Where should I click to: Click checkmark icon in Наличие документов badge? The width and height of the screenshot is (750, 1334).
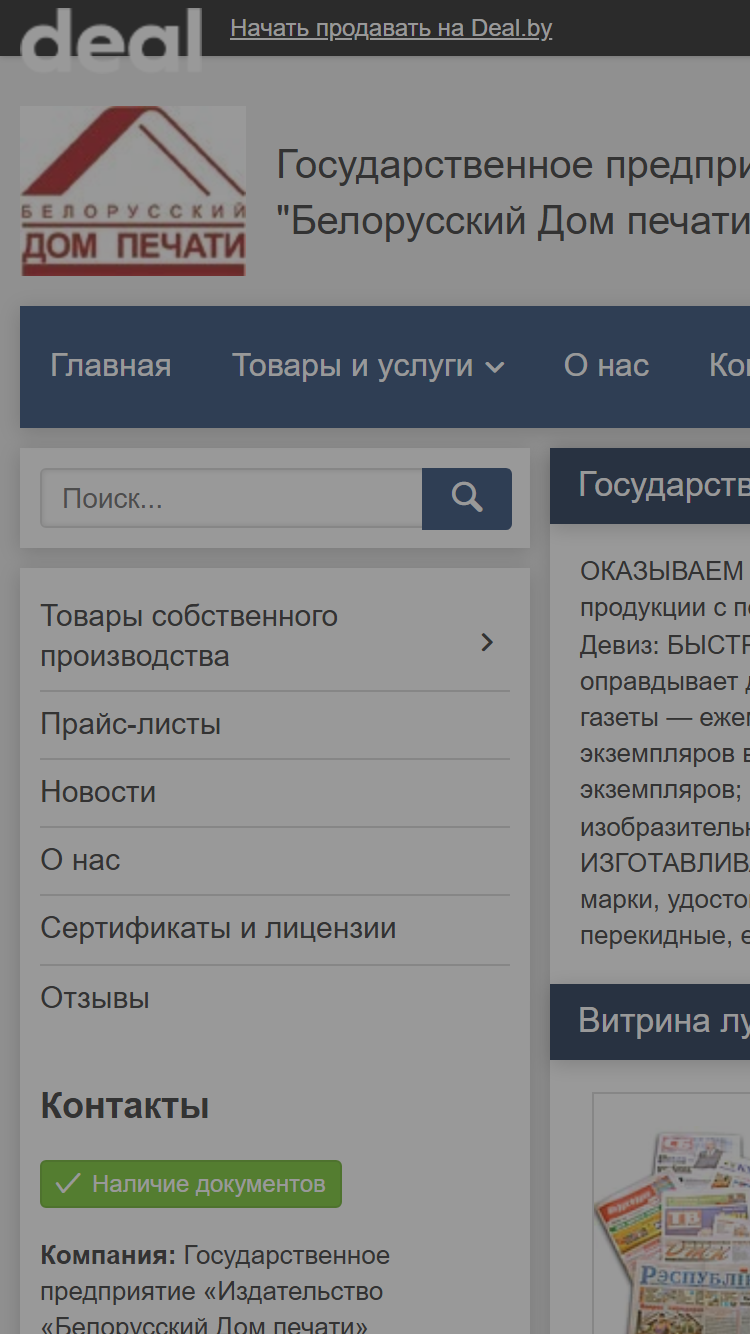point(68,1184)
